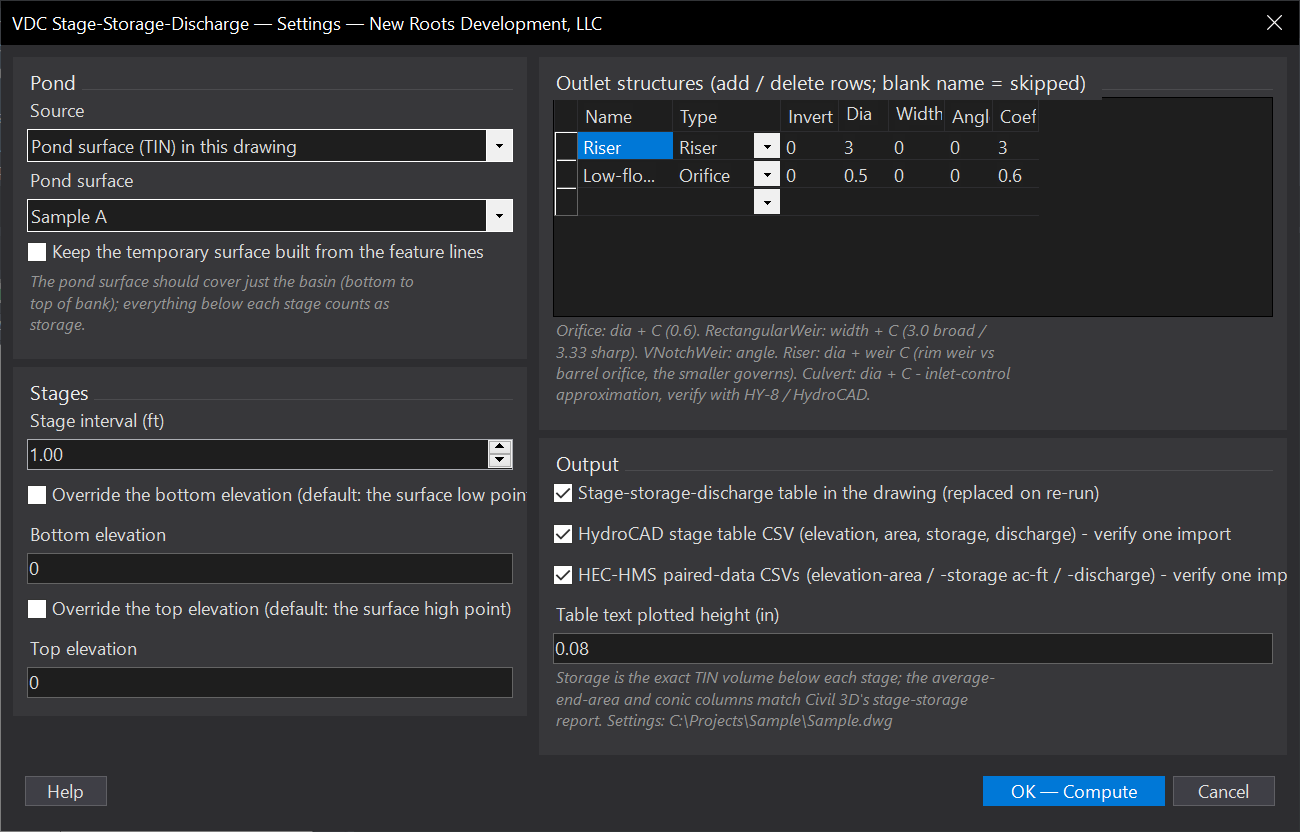1300x832 pixels.
Task: Close the Settings dialog window
Action: point(1274,22)
